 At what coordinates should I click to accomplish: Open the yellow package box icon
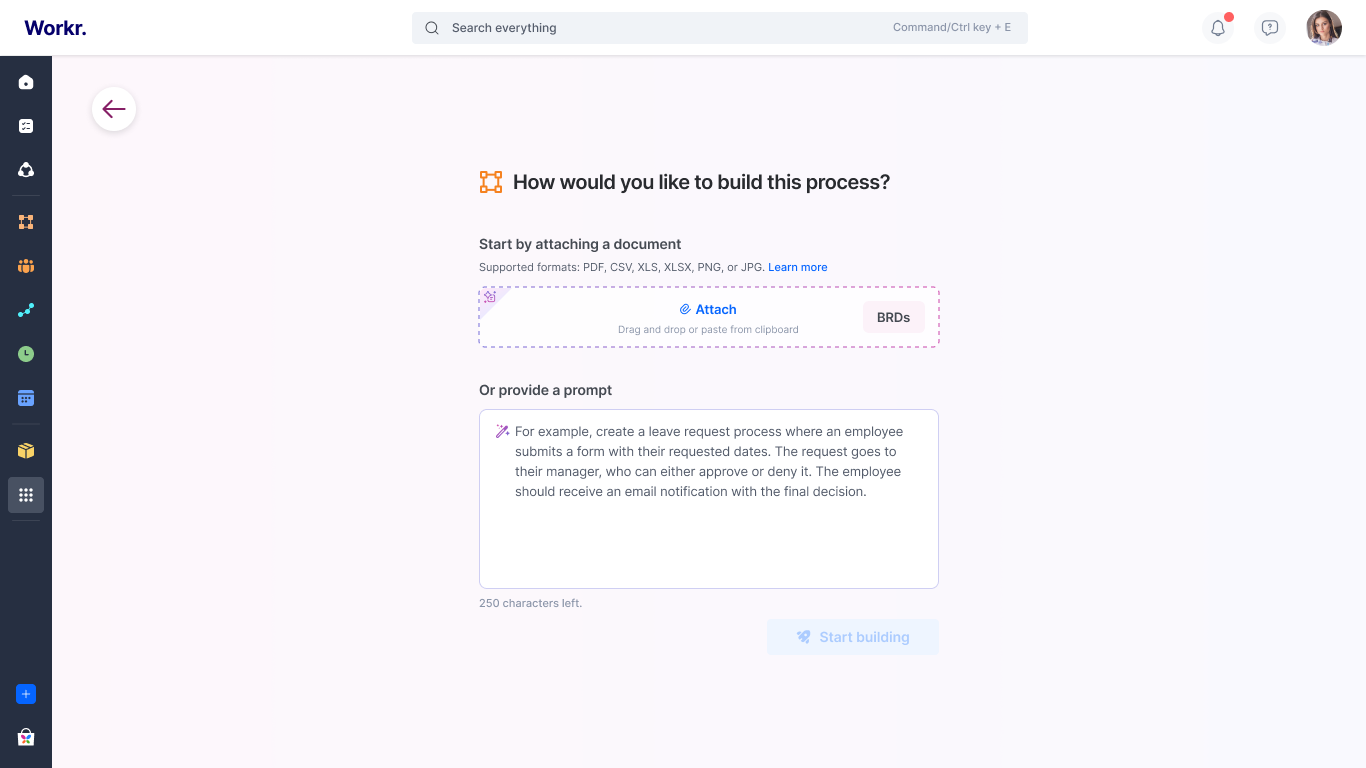click(26, 451)
